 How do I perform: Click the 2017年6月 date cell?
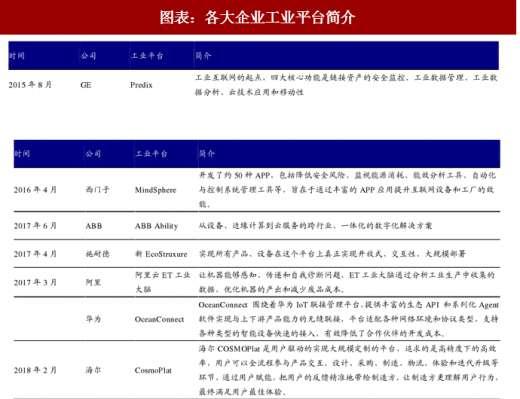coord(35,226)
